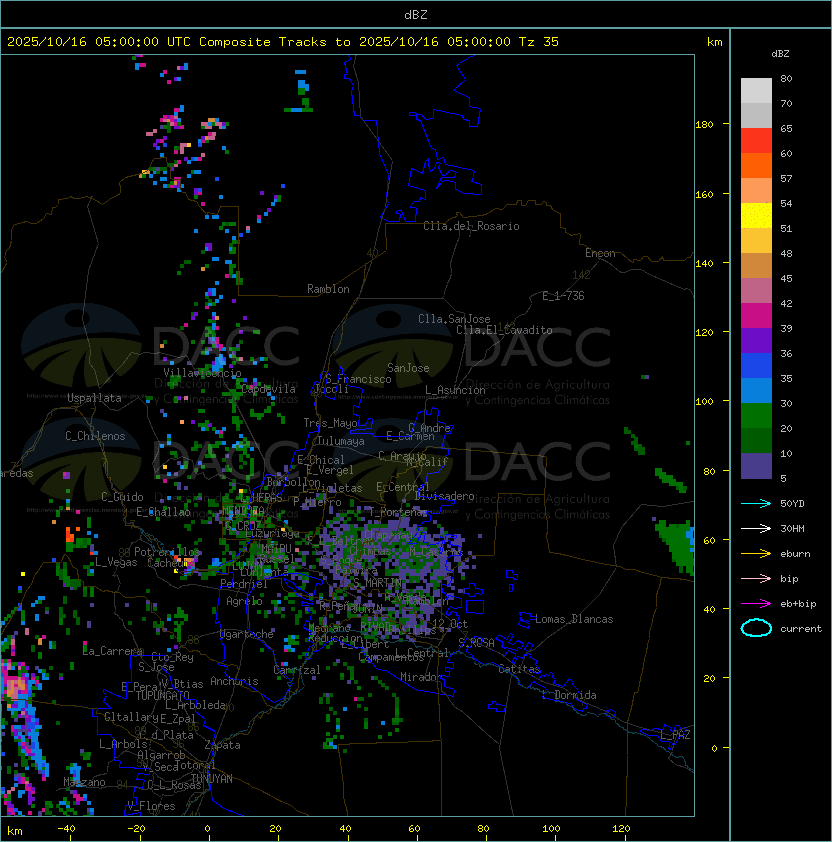Pick the magenta 42–39 dBZ legend swatch
832x842 pixels.
(x=756, y=316)
